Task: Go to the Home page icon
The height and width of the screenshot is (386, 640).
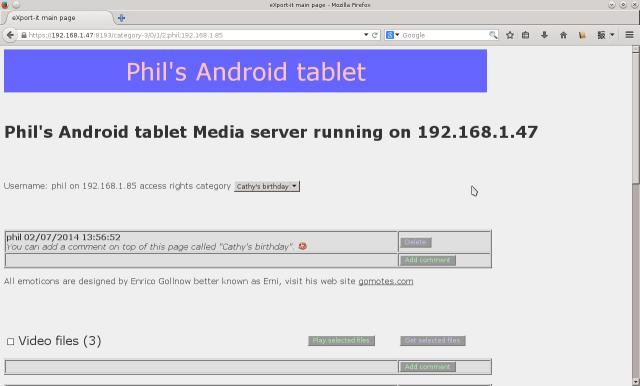Action: [564, 35]
